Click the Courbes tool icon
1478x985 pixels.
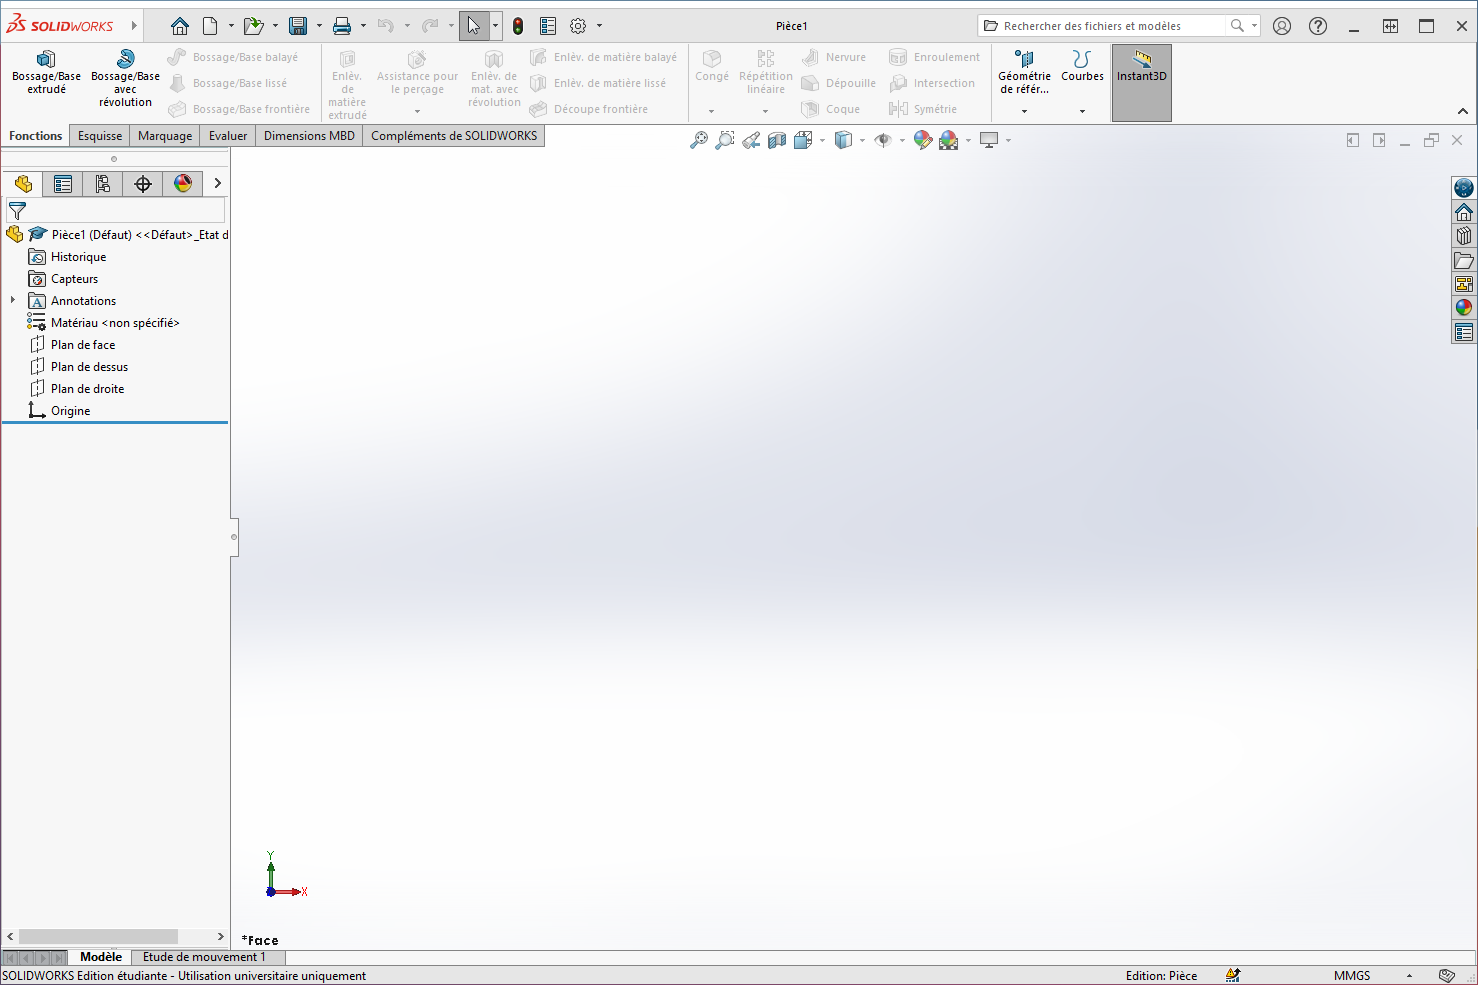tap(1082, 60)
